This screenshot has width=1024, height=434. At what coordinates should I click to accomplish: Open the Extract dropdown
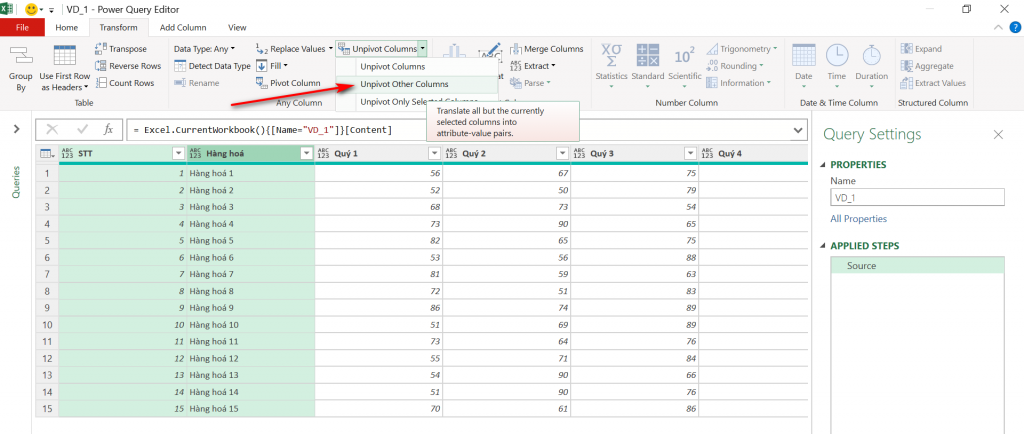(533, 66)
